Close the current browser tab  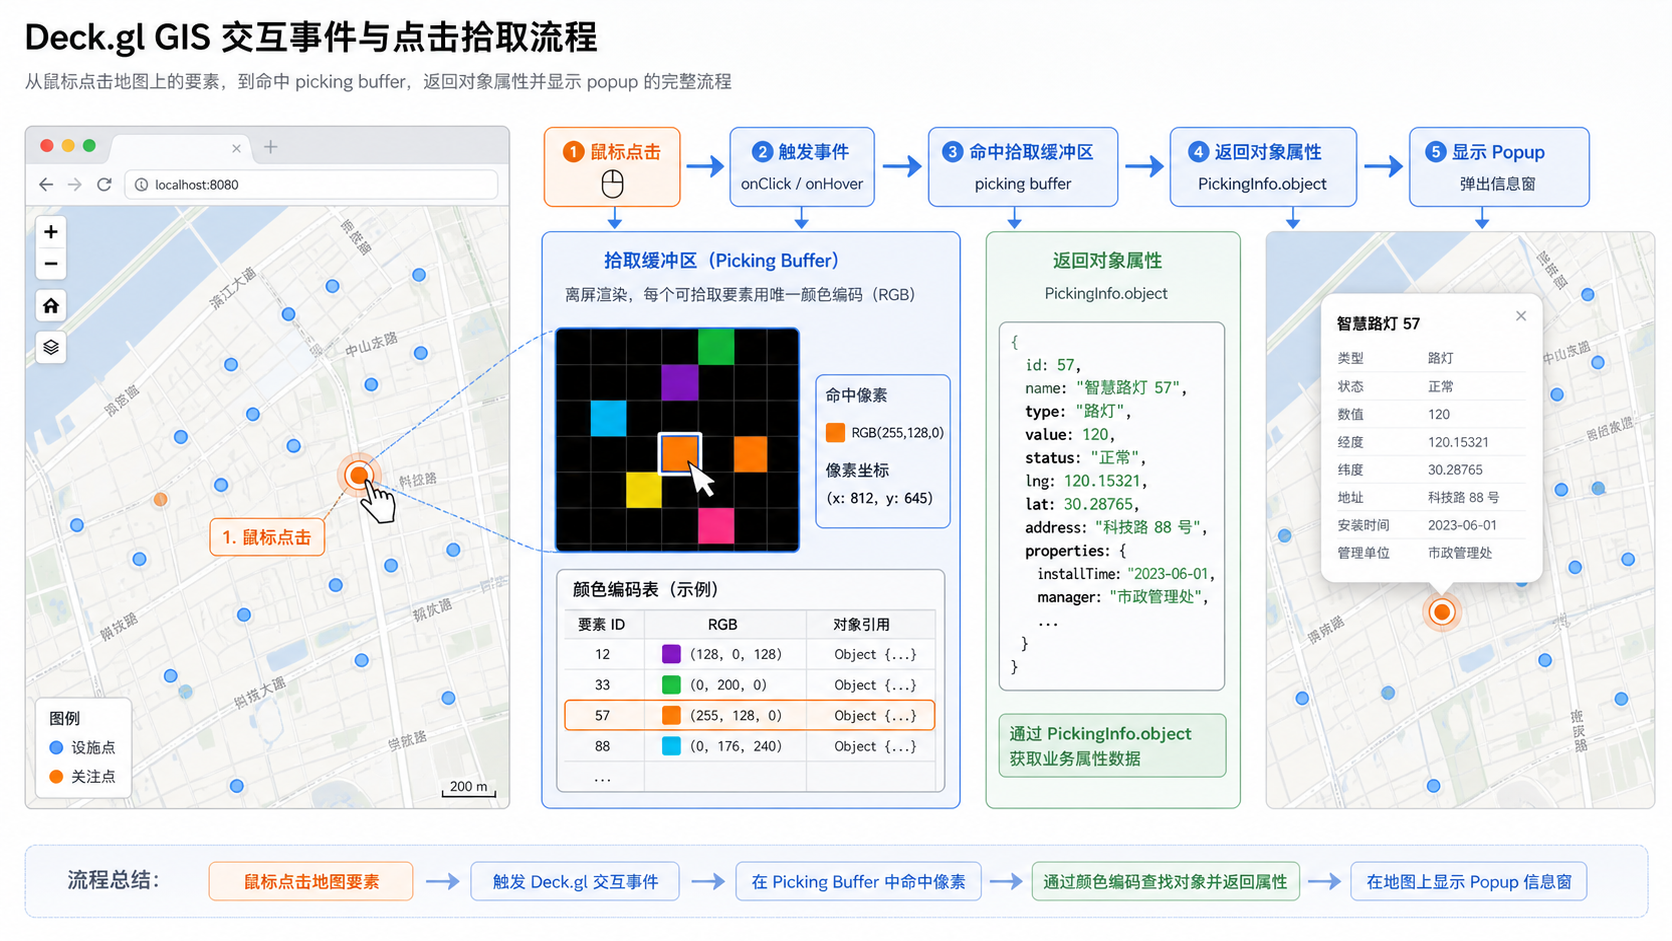point(236,148)
